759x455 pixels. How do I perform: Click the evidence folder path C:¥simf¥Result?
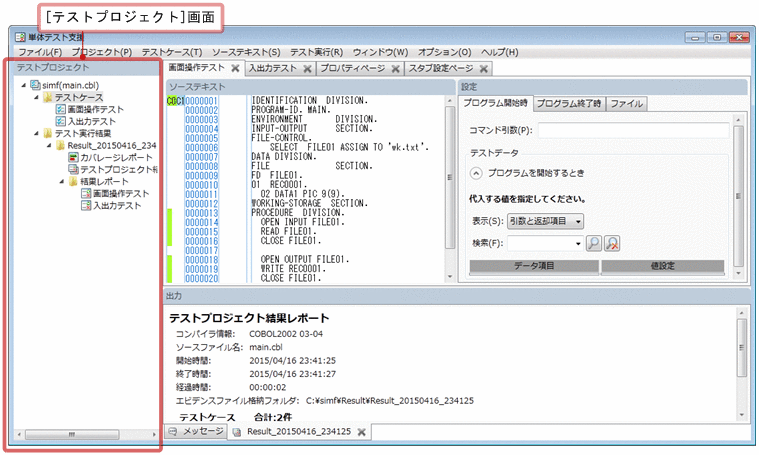(390, 401)
